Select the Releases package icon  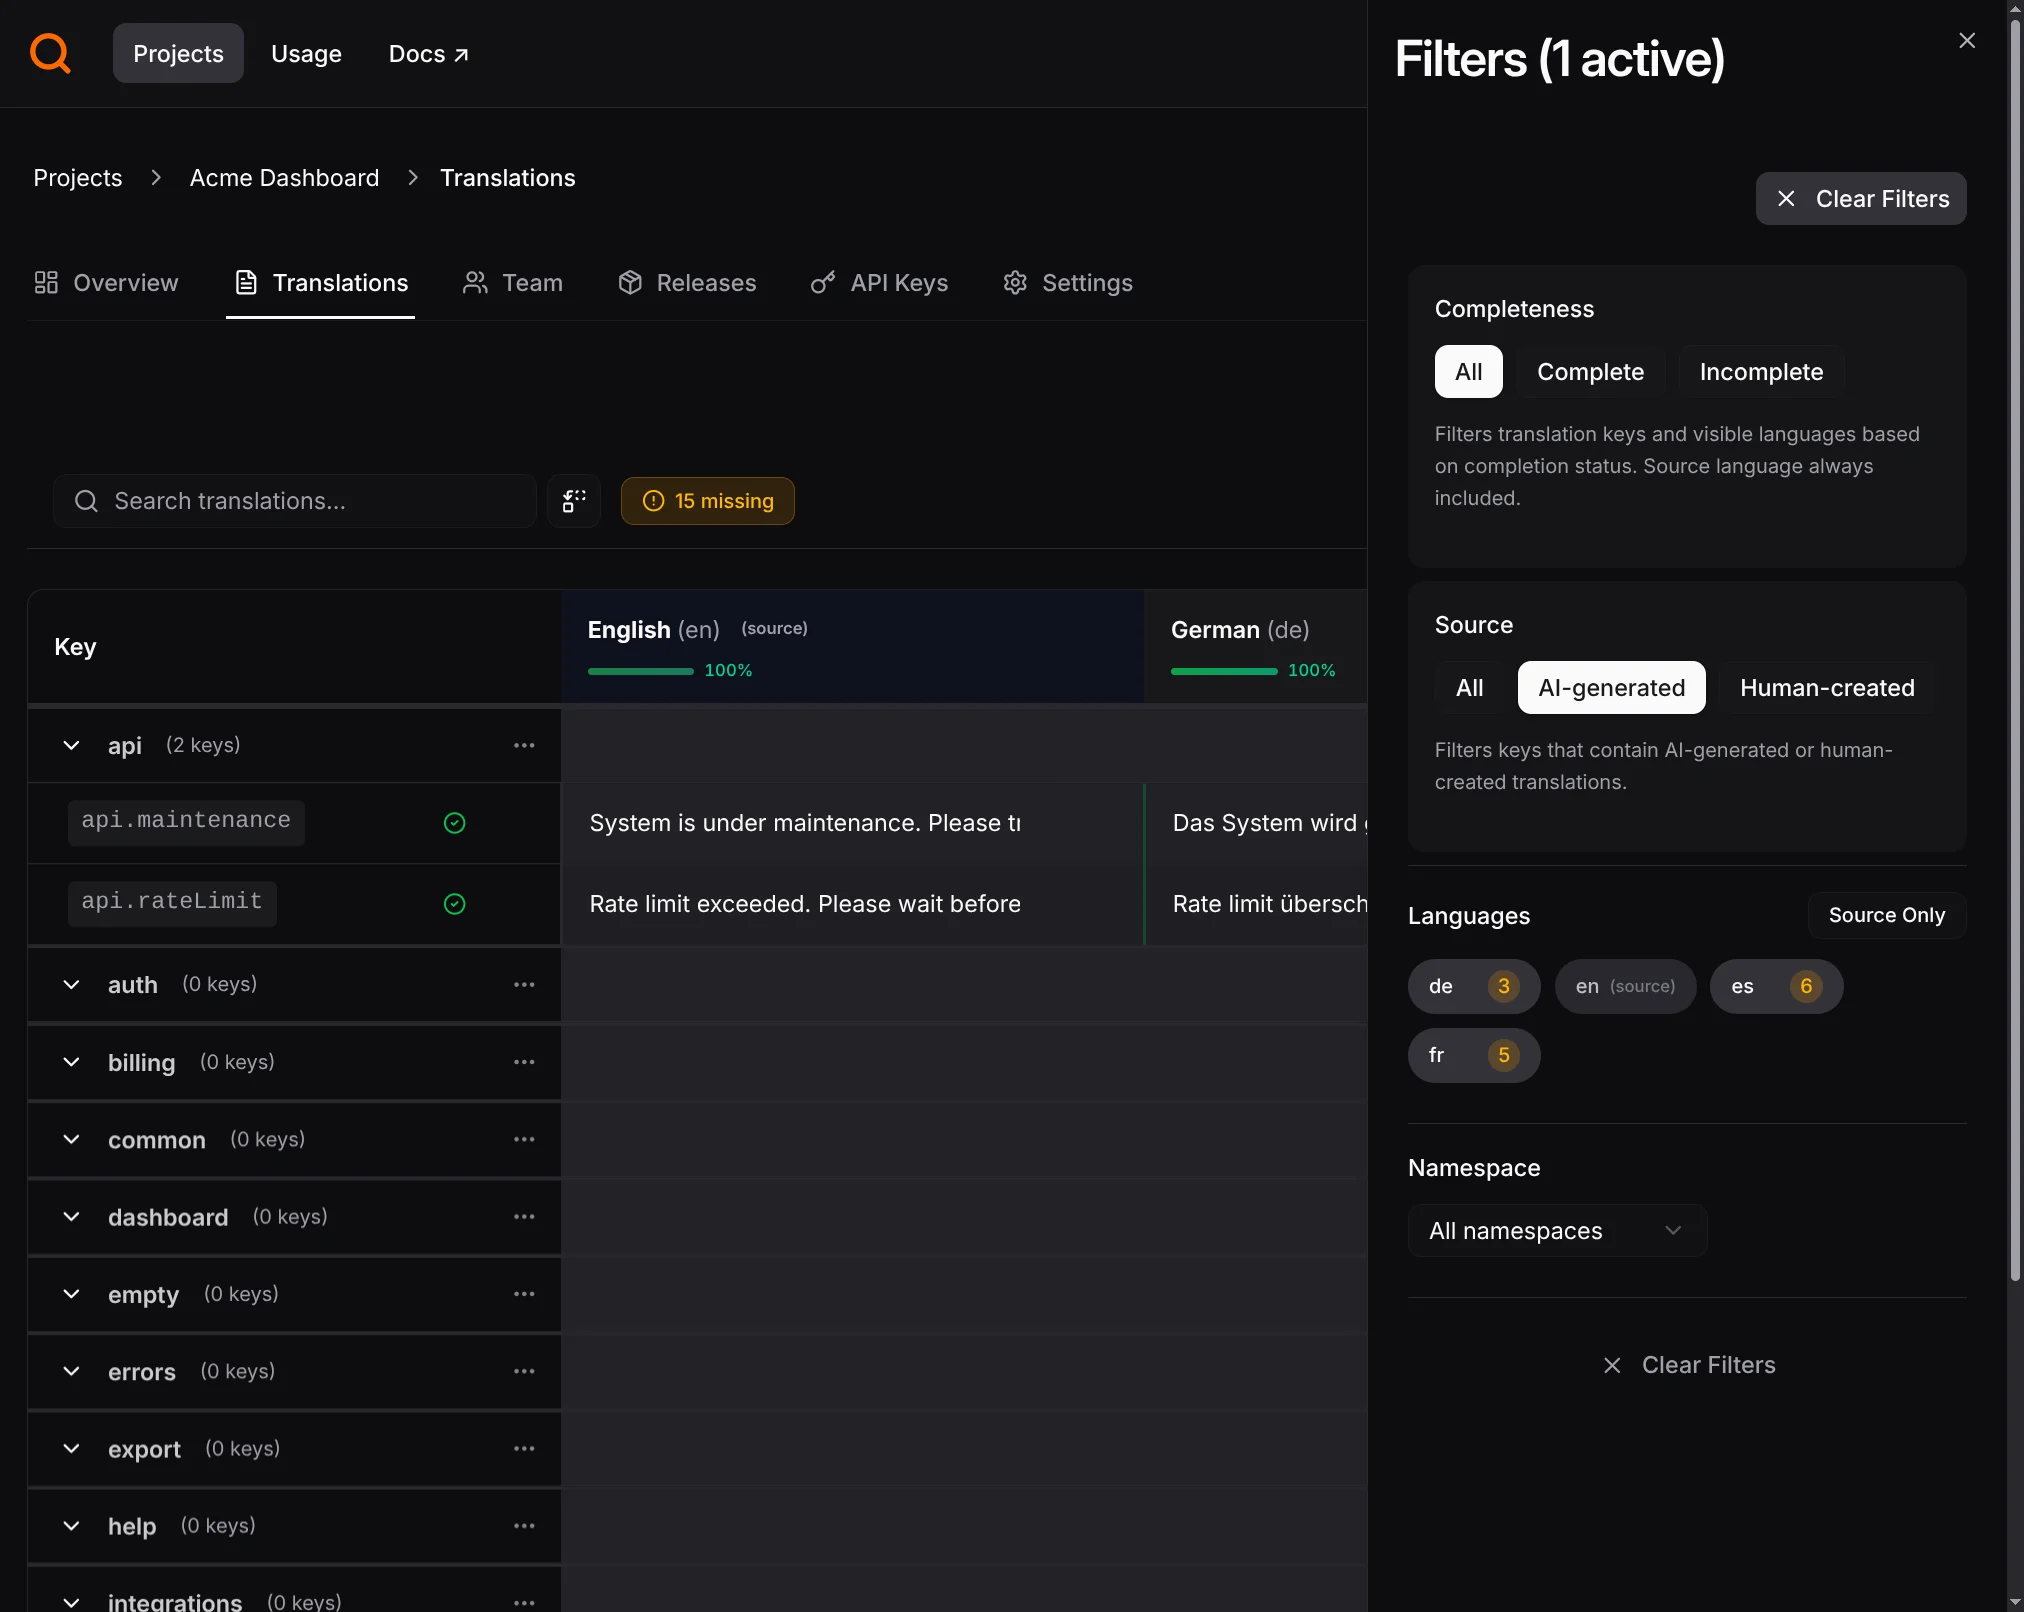click(630, 283)
